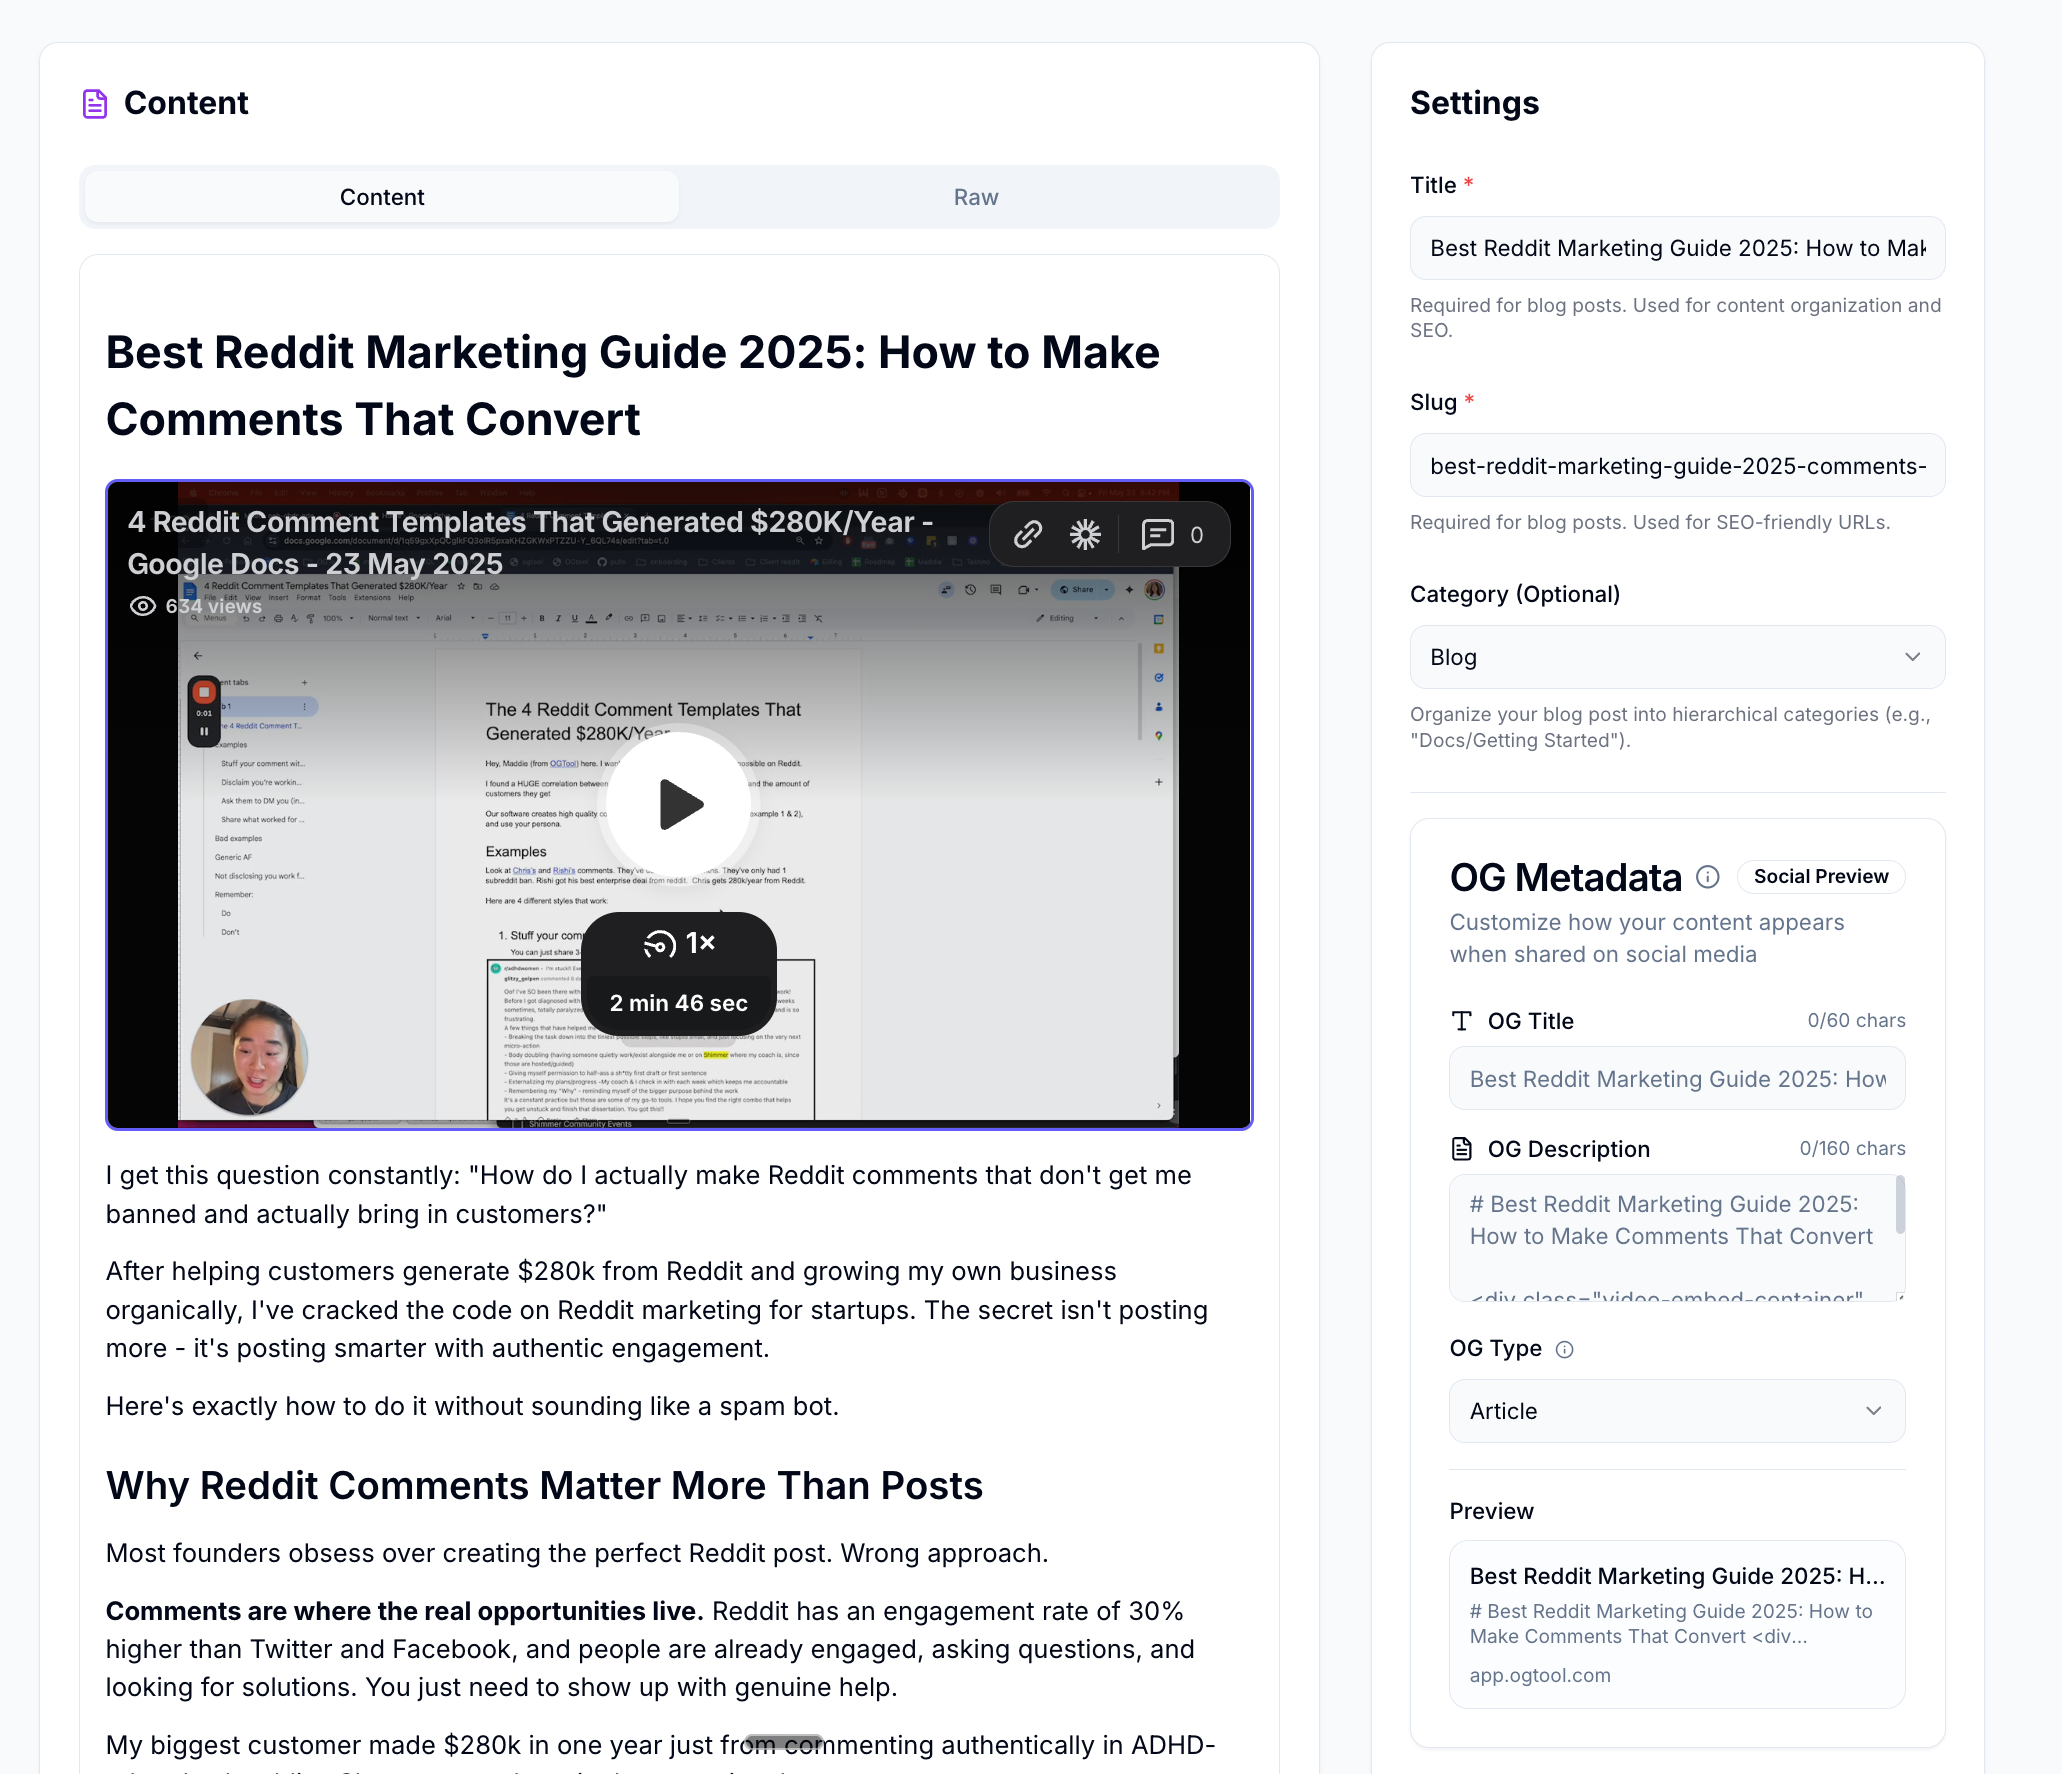The width and height of the screenshot is (2062, 1774).
Task: Open video comments bubble icon
Action: pos(1157,534)
